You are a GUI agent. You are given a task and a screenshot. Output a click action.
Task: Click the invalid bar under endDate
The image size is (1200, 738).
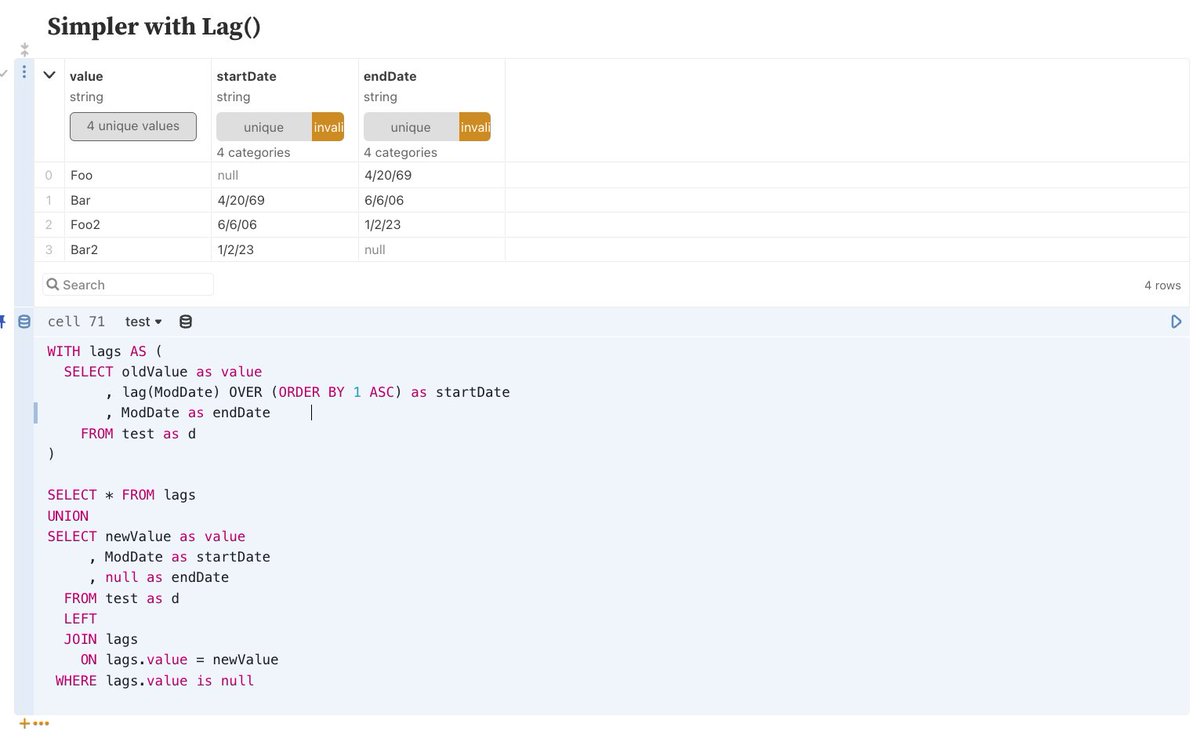[475, 127]
